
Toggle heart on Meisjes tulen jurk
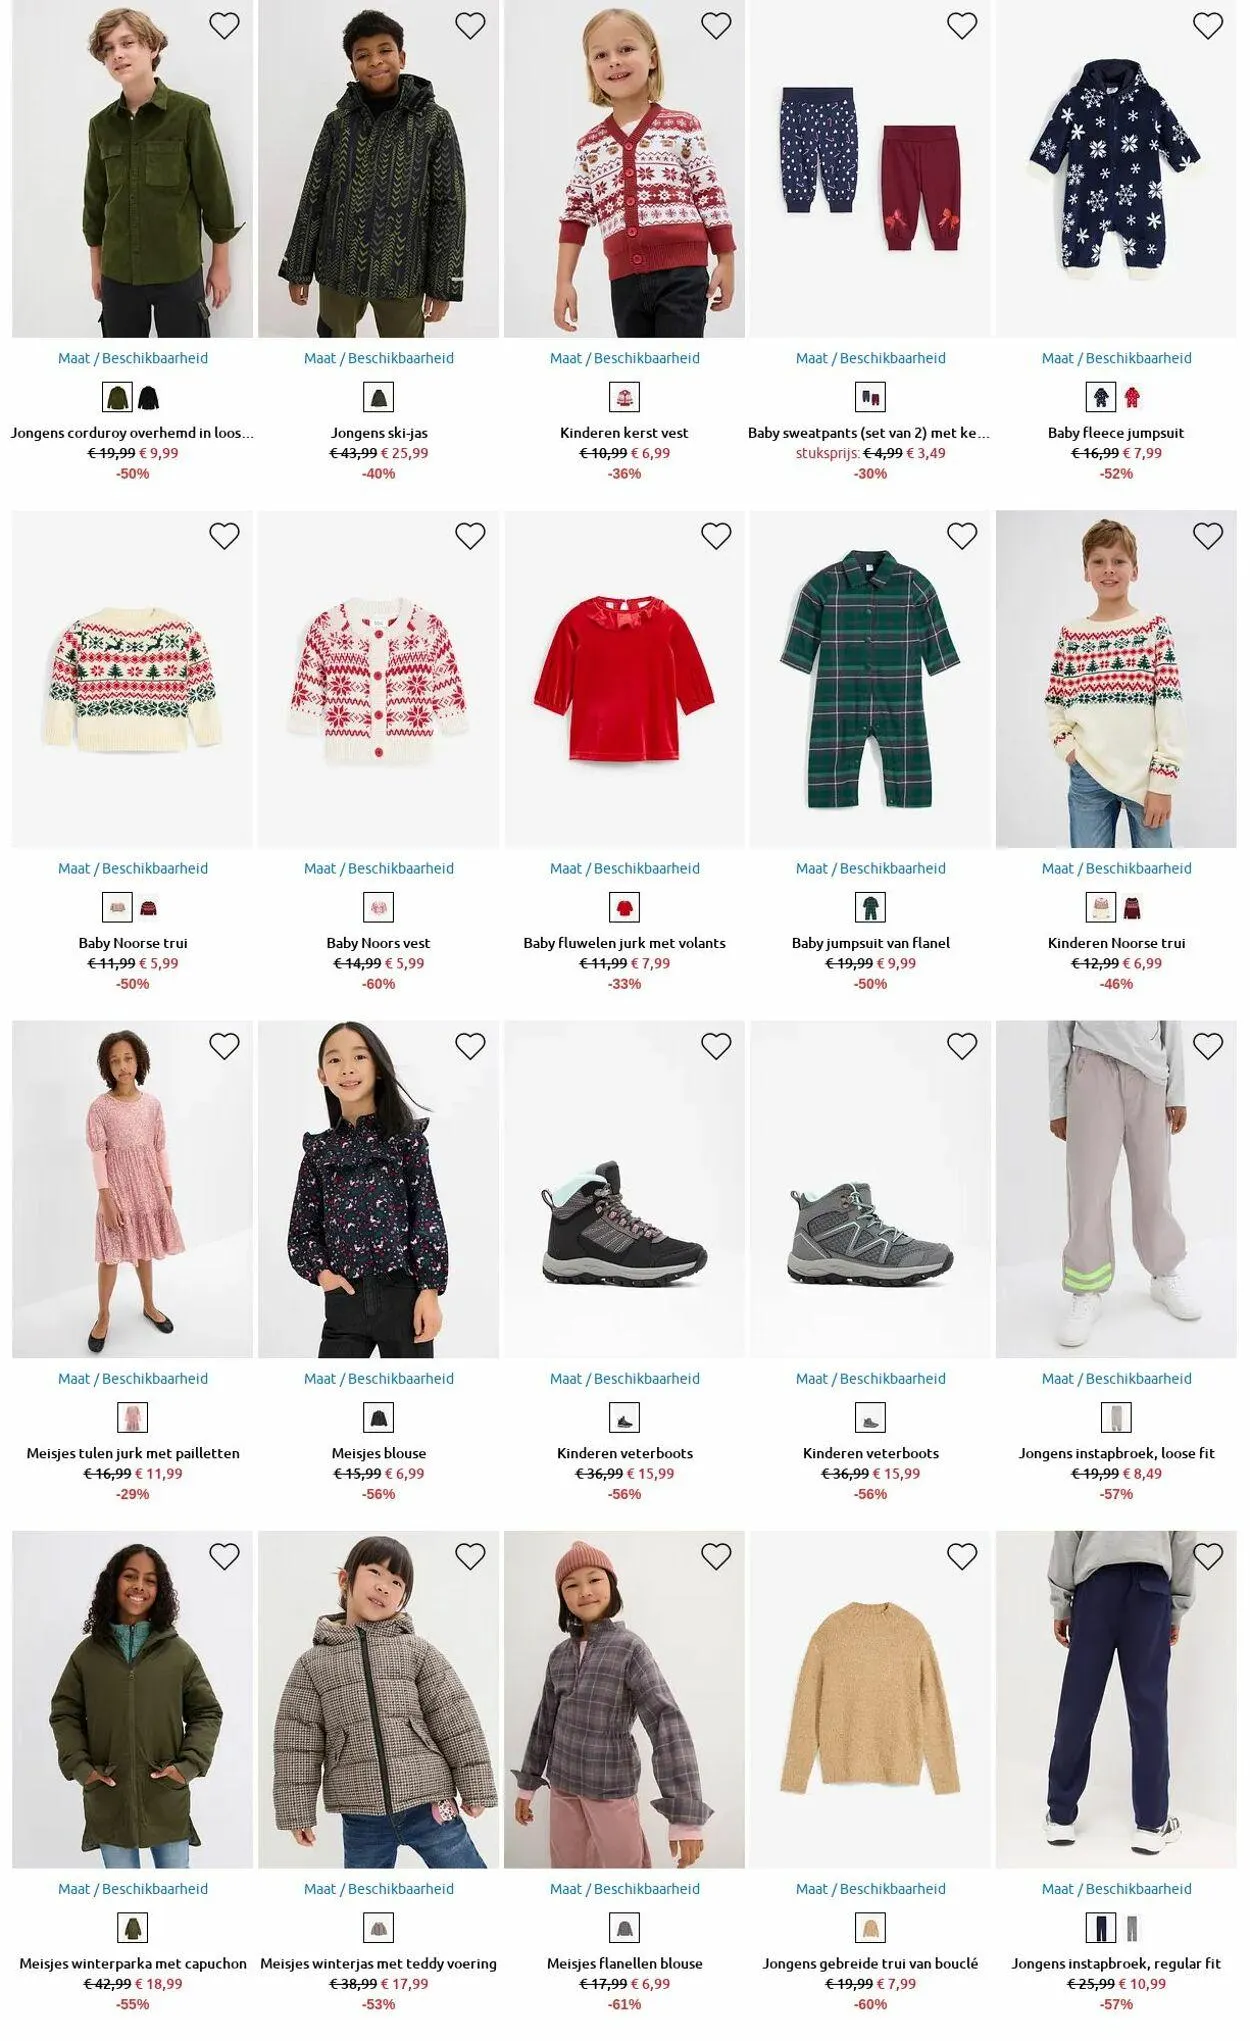pyautogui.click(x=224, y=1046)
